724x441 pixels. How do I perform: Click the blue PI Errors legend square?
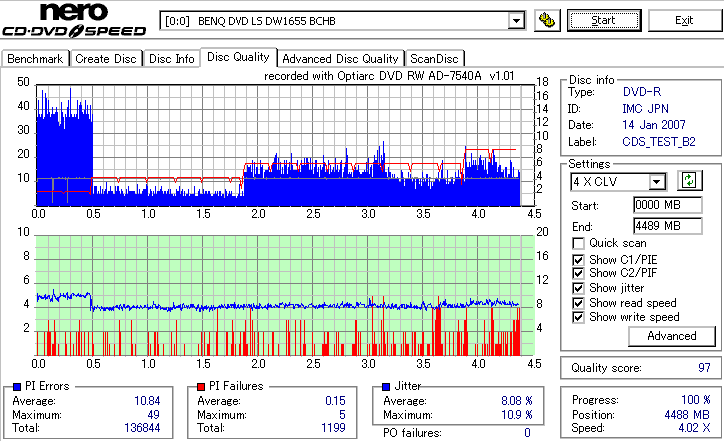(17, 387)
